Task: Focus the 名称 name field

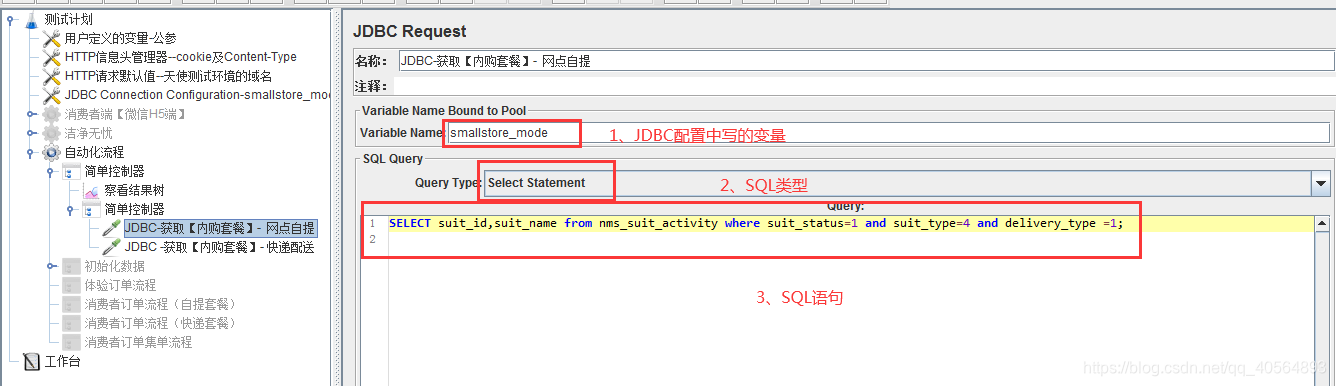Action: (x=866, y=61)
